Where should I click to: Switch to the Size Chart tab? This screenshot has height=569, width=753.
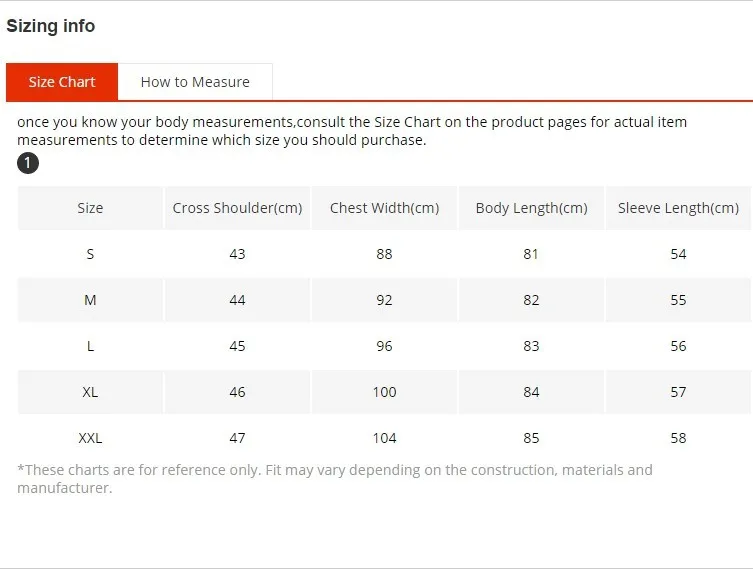62,82
